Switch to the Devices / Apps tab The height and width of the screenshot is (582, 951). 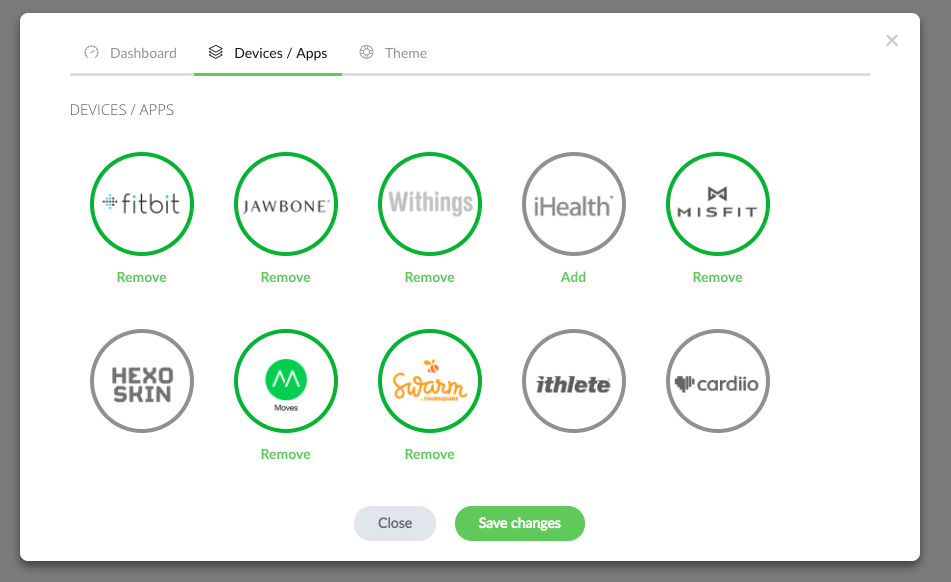[268, 53]
